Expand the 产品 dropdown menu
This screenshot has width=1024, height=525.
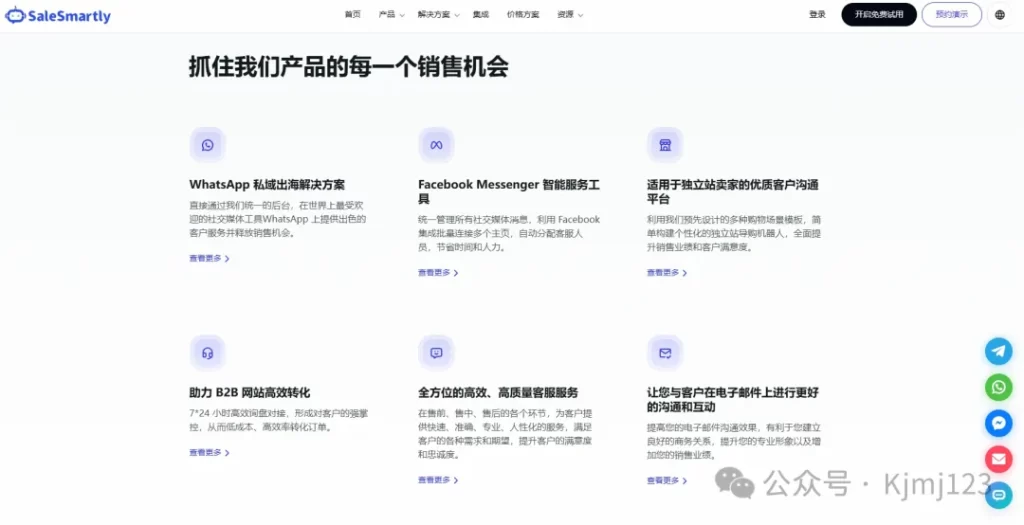391,14
